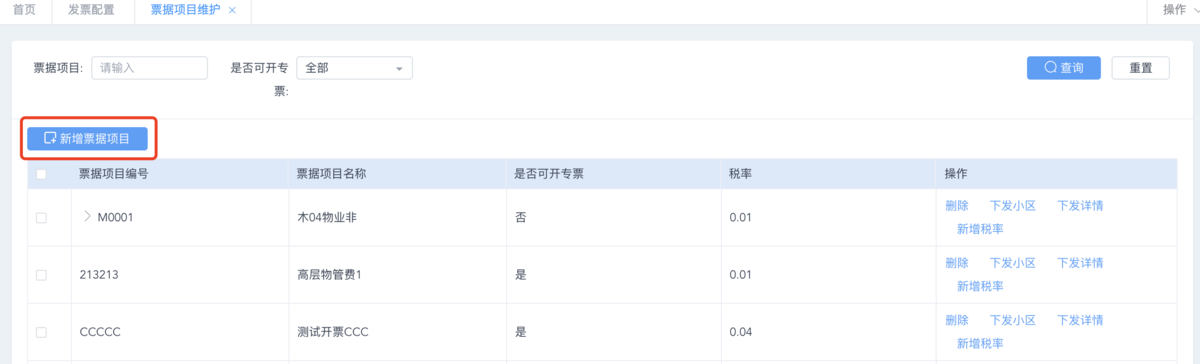
Task: Click 删除 for the M0001 row
Action: click(x=957, y=206)
